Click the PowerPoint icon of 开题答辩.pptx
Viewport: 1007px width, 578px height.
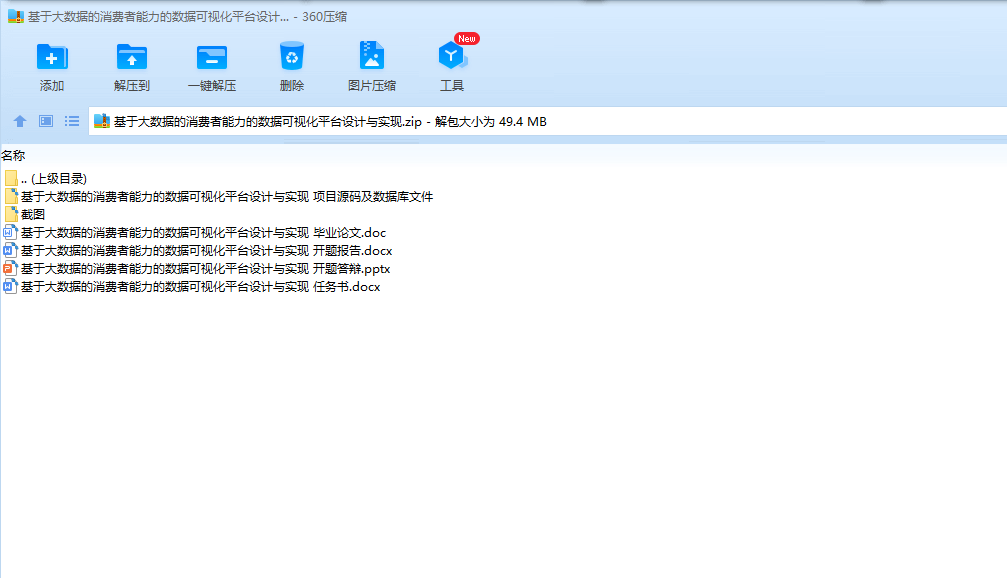click(10, 268)
